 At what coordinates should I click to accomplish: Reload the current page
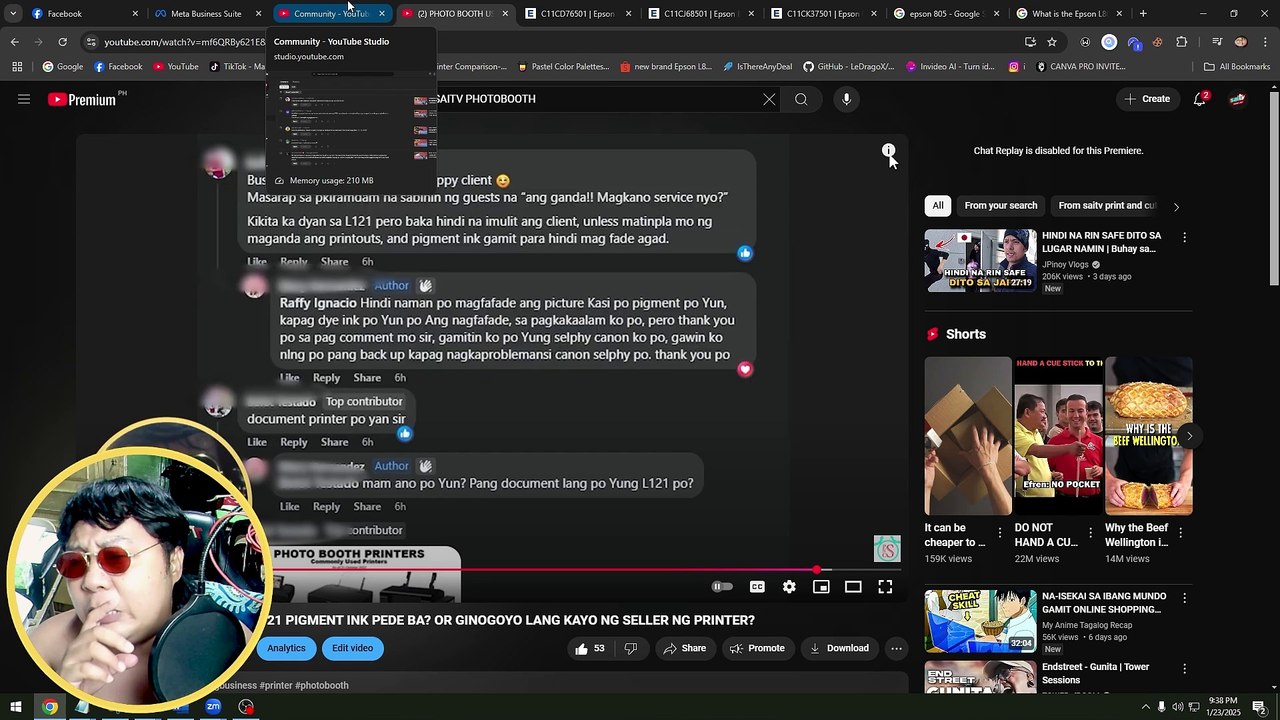pos(63,42)
